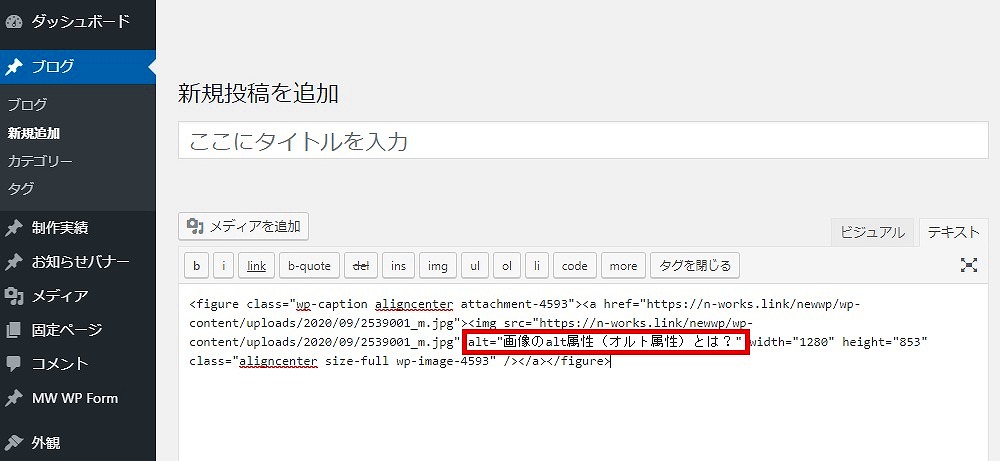Insert ins tag button
The image size is (1000, 461).
(x=399, y=266)
